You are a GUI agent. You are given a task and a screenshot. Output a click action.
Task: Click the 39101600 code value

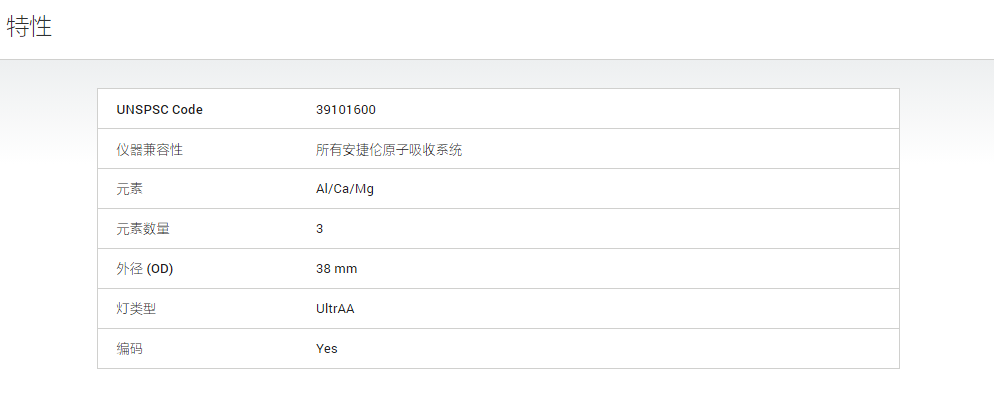[345, 110]
